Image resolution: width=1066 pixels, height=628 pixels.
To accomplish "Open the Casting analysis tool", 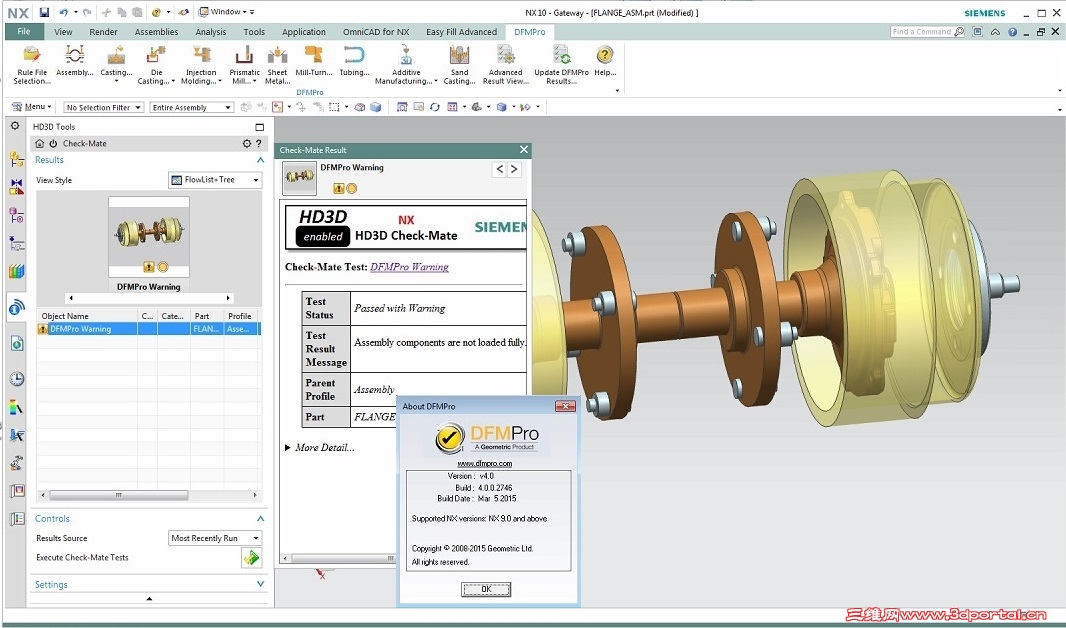I will pyautogui.click(x=116, y=63).
